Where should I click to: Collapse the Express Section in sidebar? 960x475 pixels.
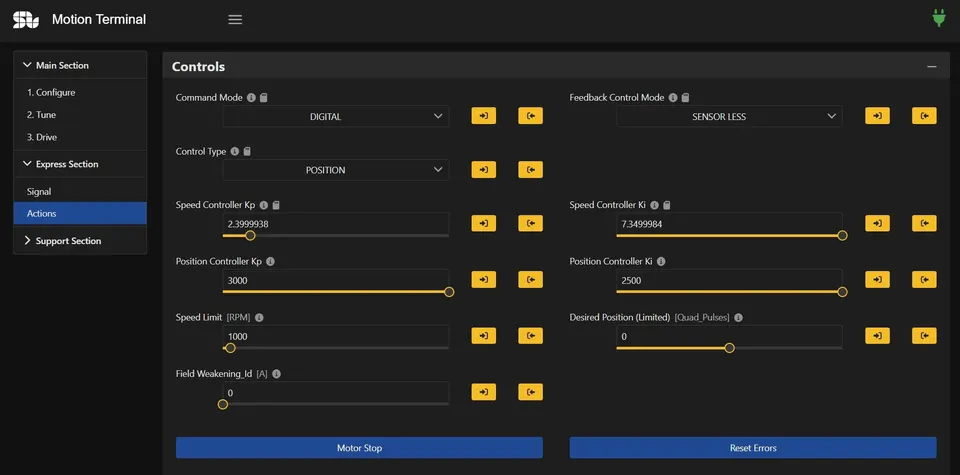pyautogui.click(x=80, y=164)
